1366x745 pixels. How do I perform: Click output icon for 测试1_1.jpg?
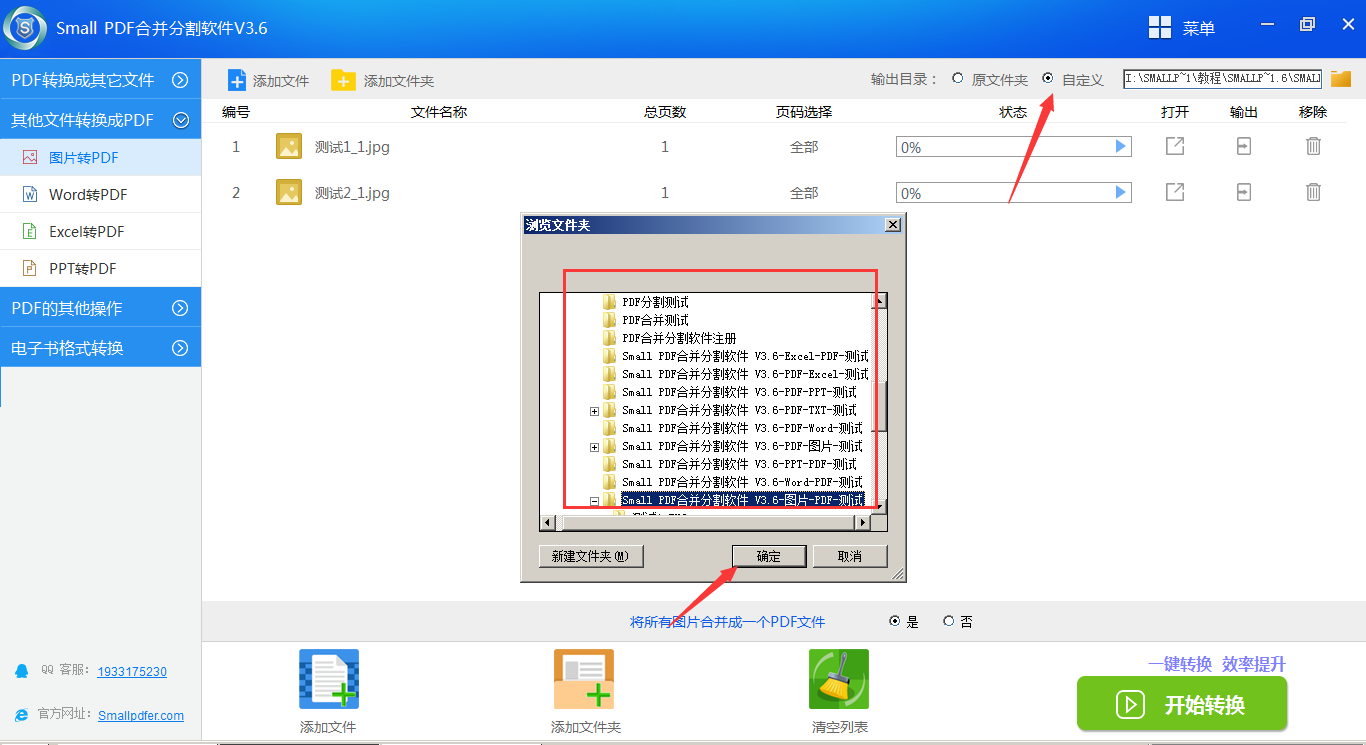[1243, 147]
